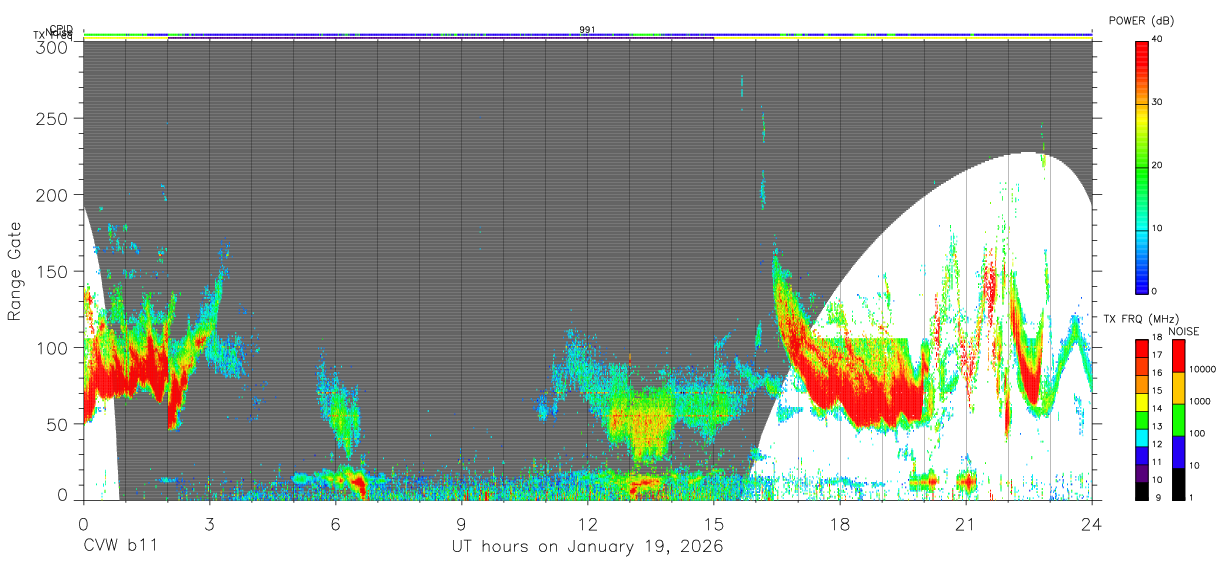The image size is (1228, 567).
Task: Click the green swatch in NOISE legend
Action: 1177,420
